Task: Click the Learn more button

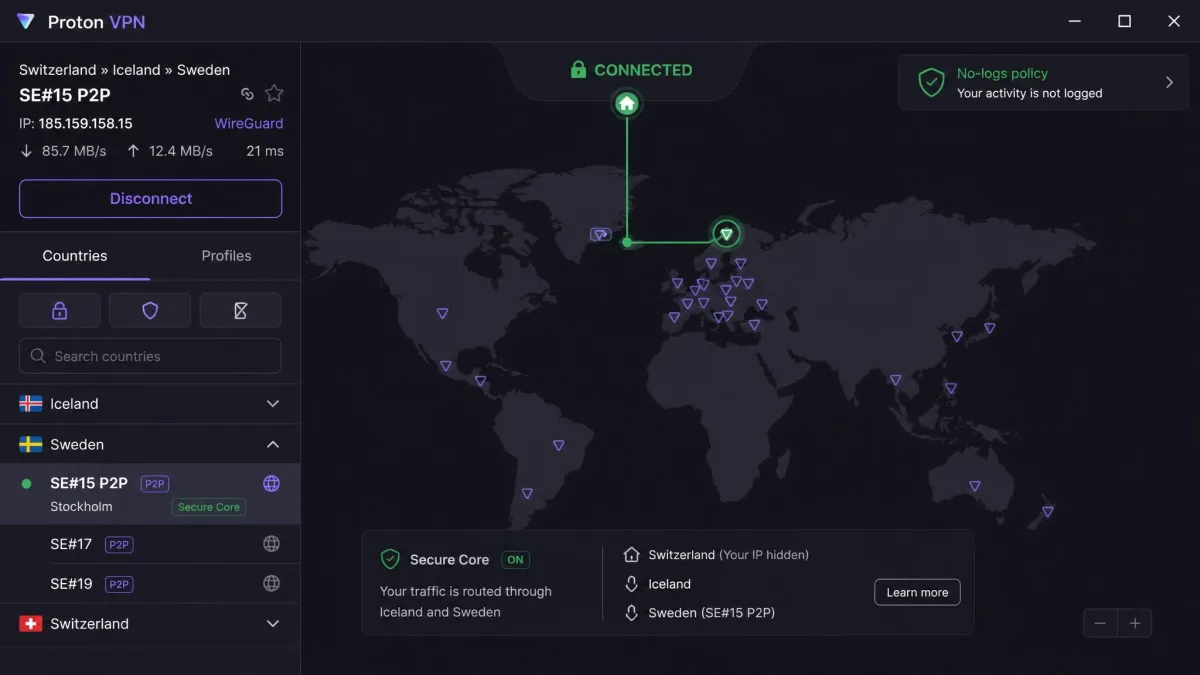Action: (917, 592)
